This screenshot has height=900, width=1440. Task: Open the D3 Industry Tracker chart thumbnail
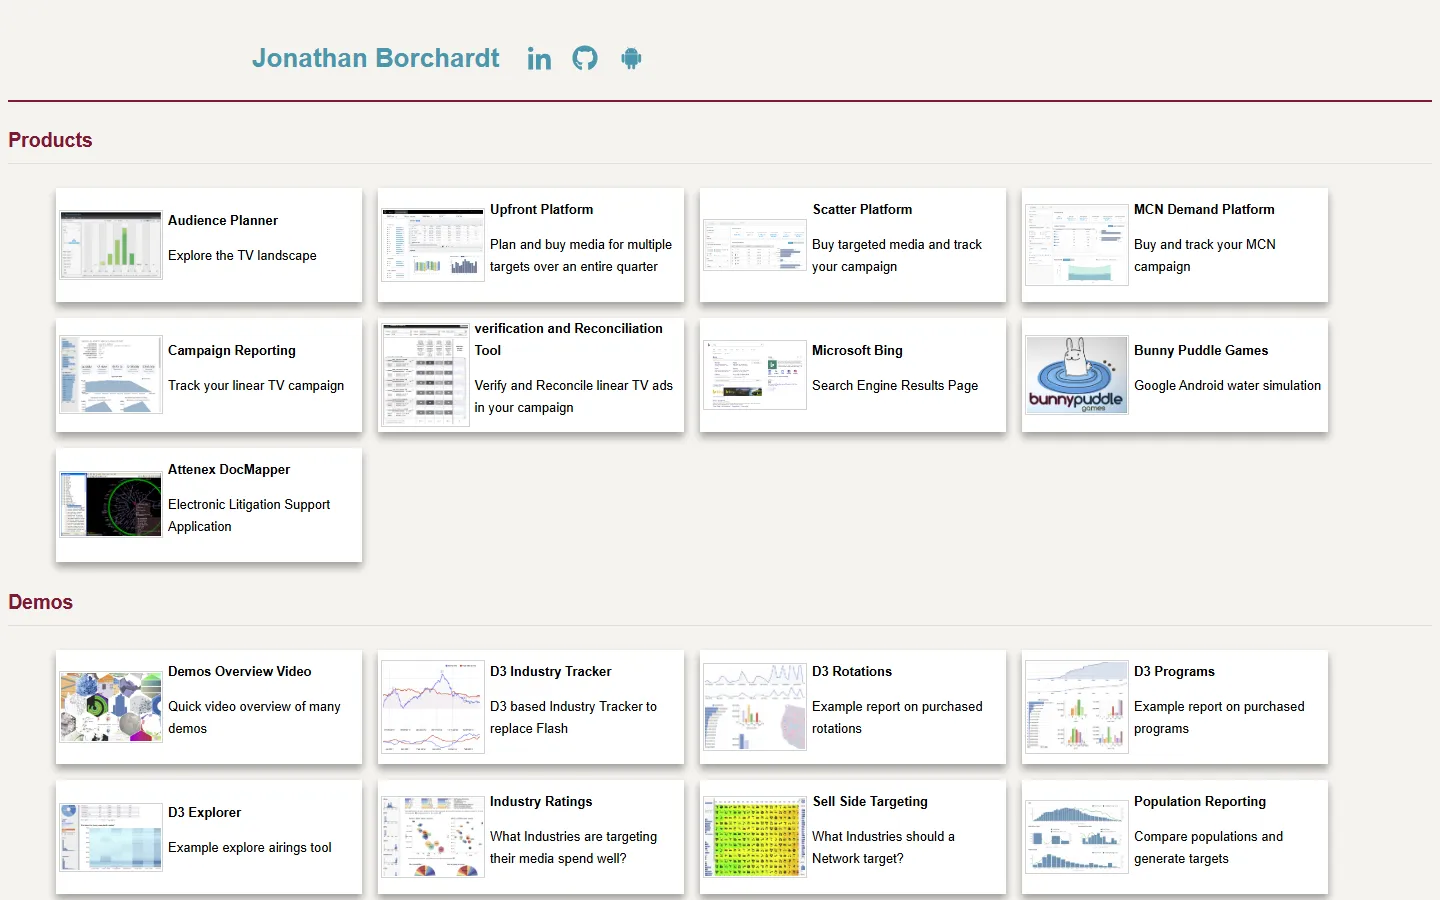coord(433,707)
